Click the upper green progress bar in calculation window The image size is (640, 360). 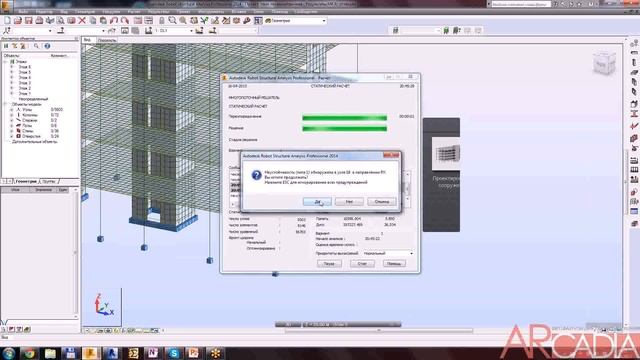344,118
